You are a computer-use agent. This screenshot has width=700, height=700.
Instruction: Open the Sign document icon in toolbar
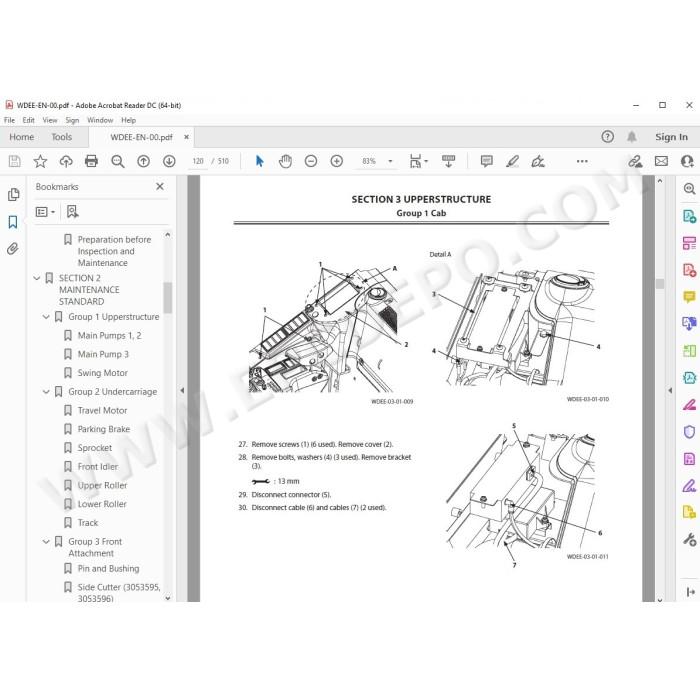[538, 161]
